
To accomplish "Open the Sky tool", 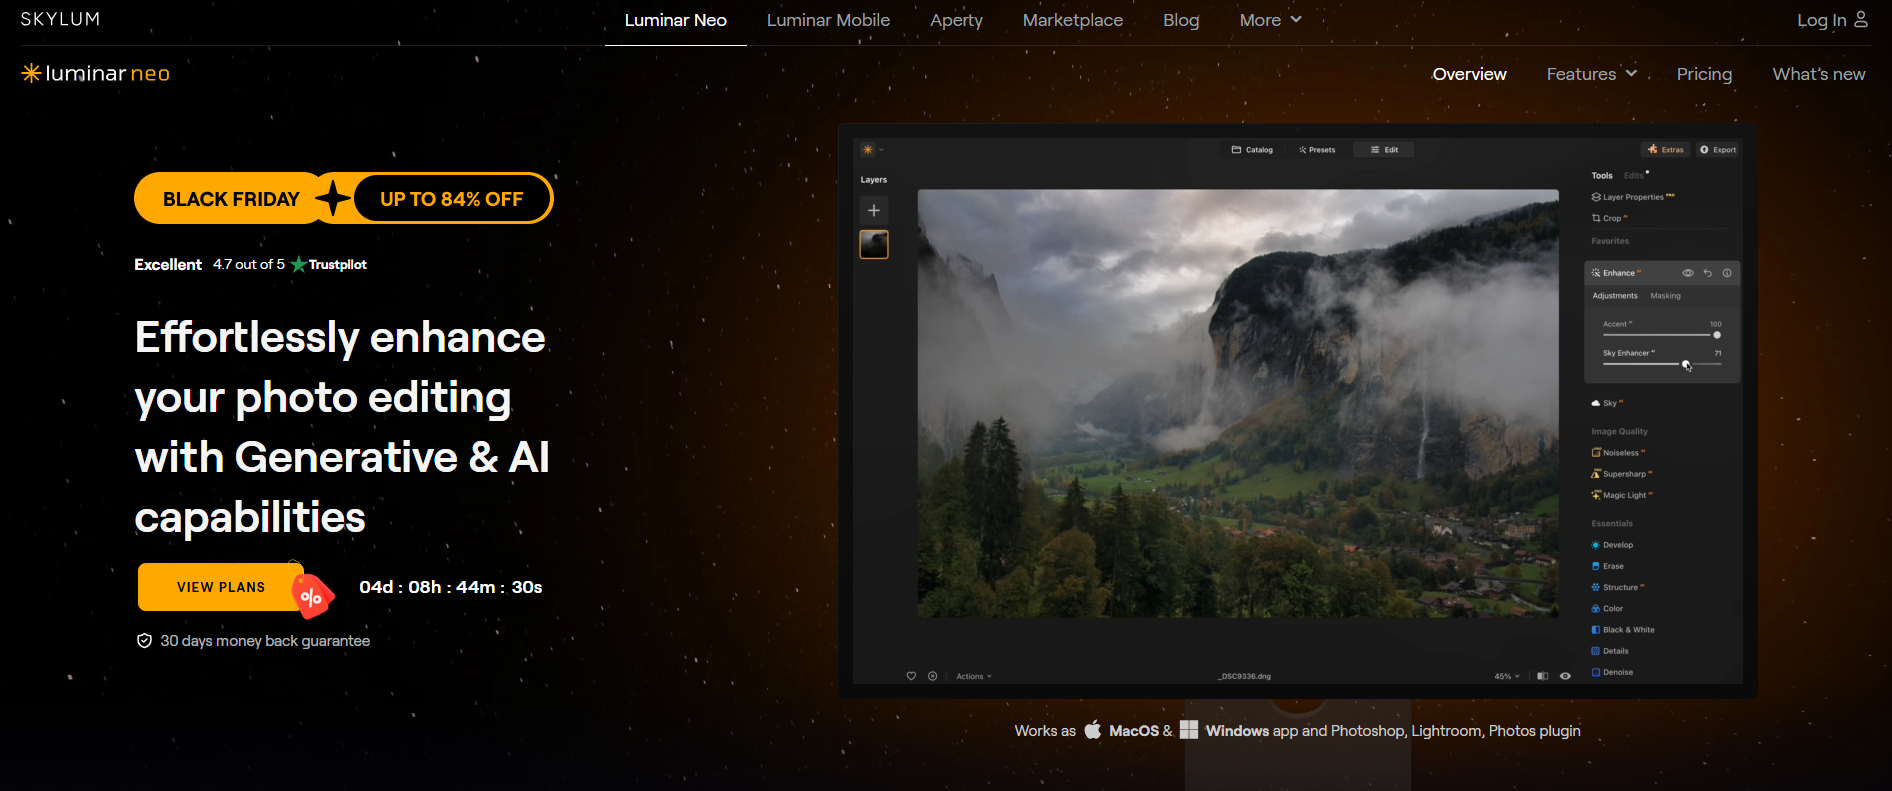I will click(x=1607, y=403).
